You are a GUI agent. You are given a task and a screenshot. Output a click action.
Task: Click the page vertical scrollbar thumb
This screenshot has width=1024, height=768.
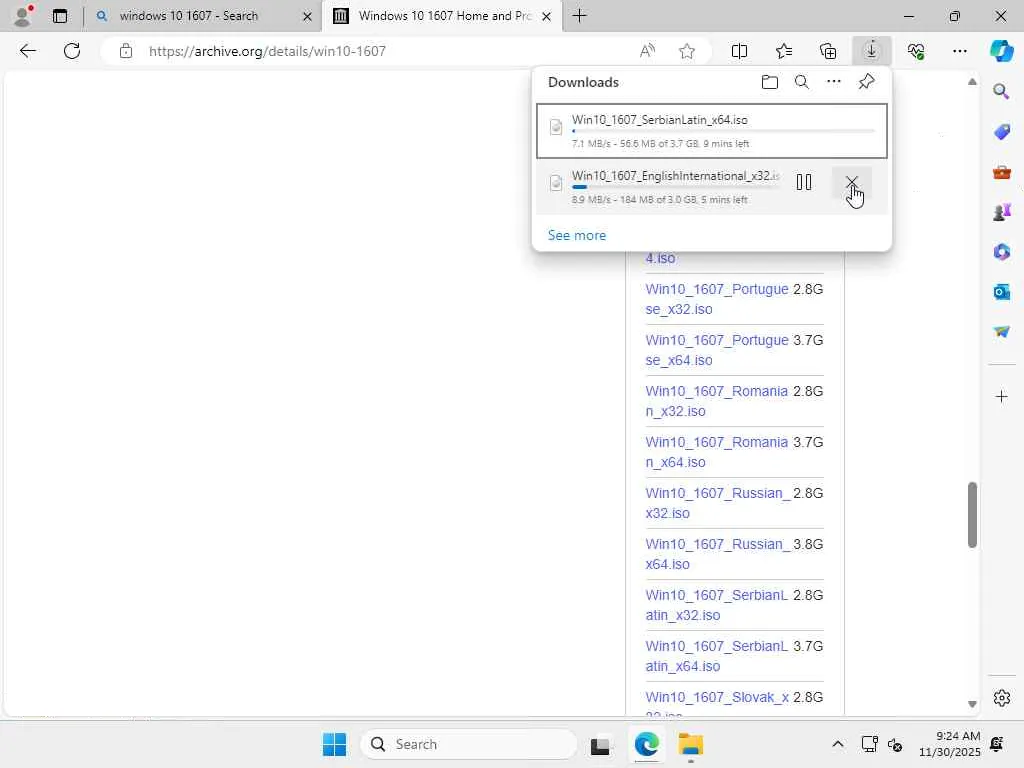tap(972, 515)
